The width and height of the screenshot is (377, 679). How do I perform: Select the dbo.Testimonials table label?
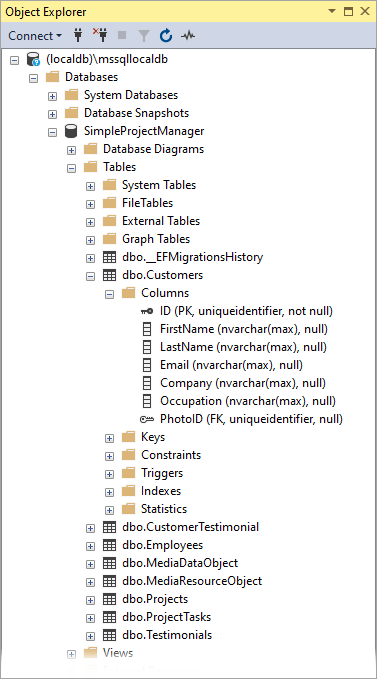coord(167,635)
